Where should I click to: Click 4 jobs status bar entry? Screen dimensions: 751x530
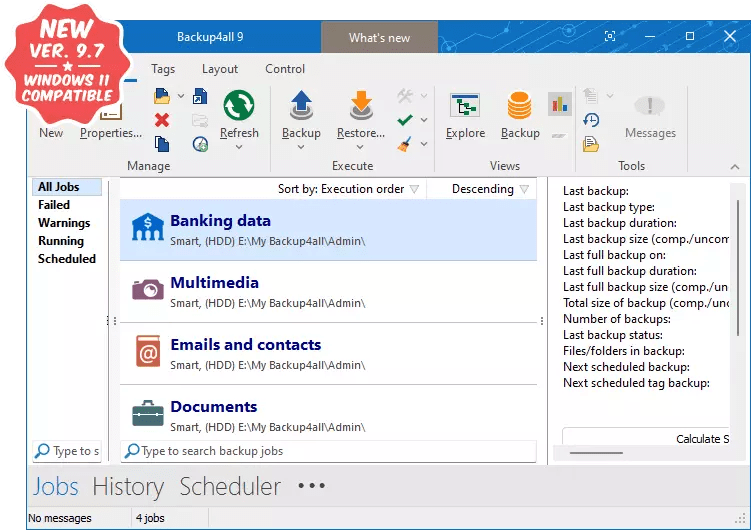click(x=150, y=518)
